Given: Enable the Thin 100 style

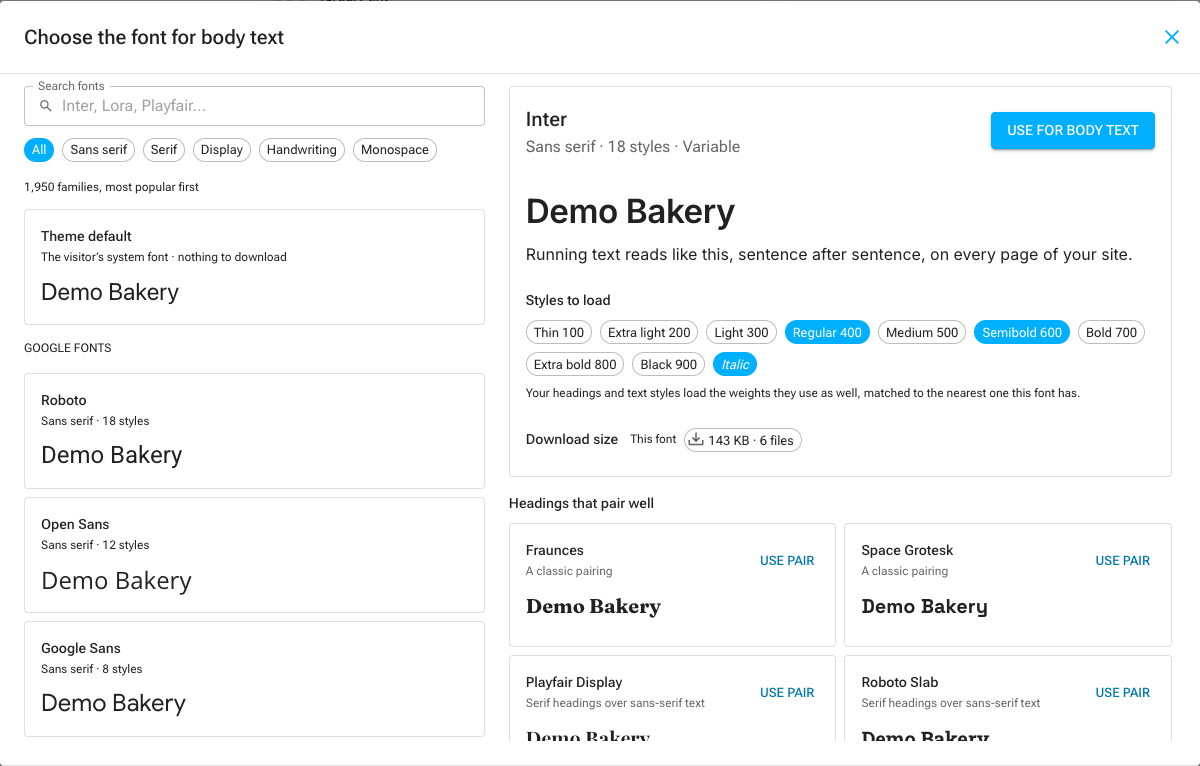Looking at the screenshot, I should (559, 332).
